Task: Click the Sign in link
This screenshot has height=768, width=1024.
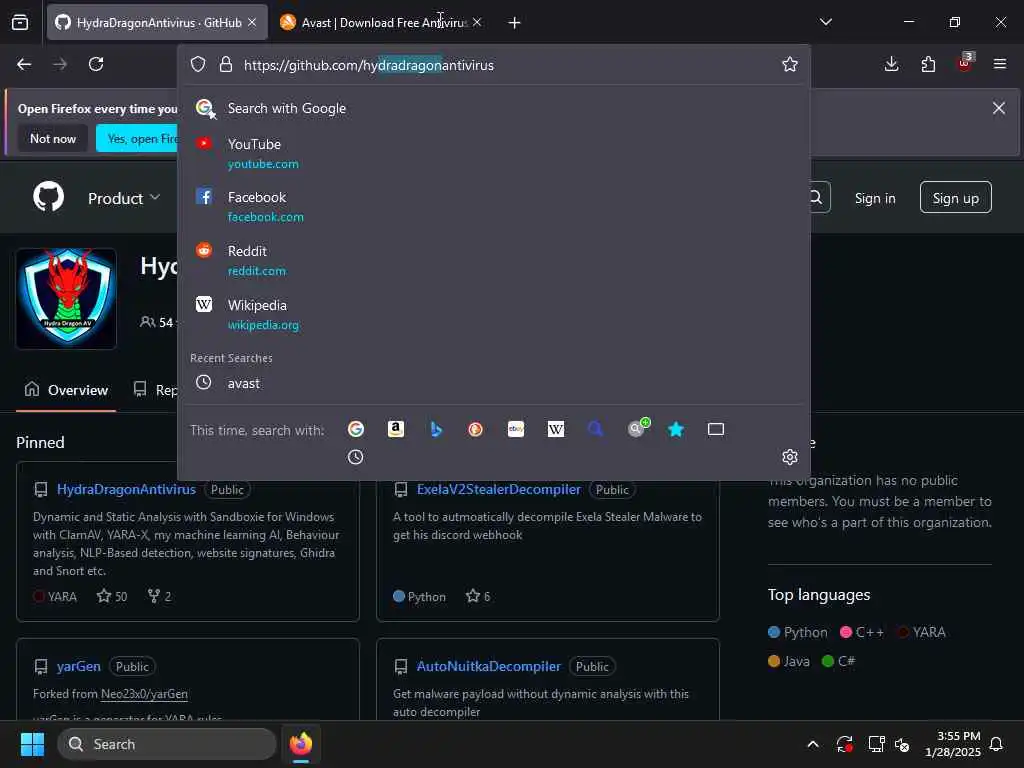Action: [875, 198]
